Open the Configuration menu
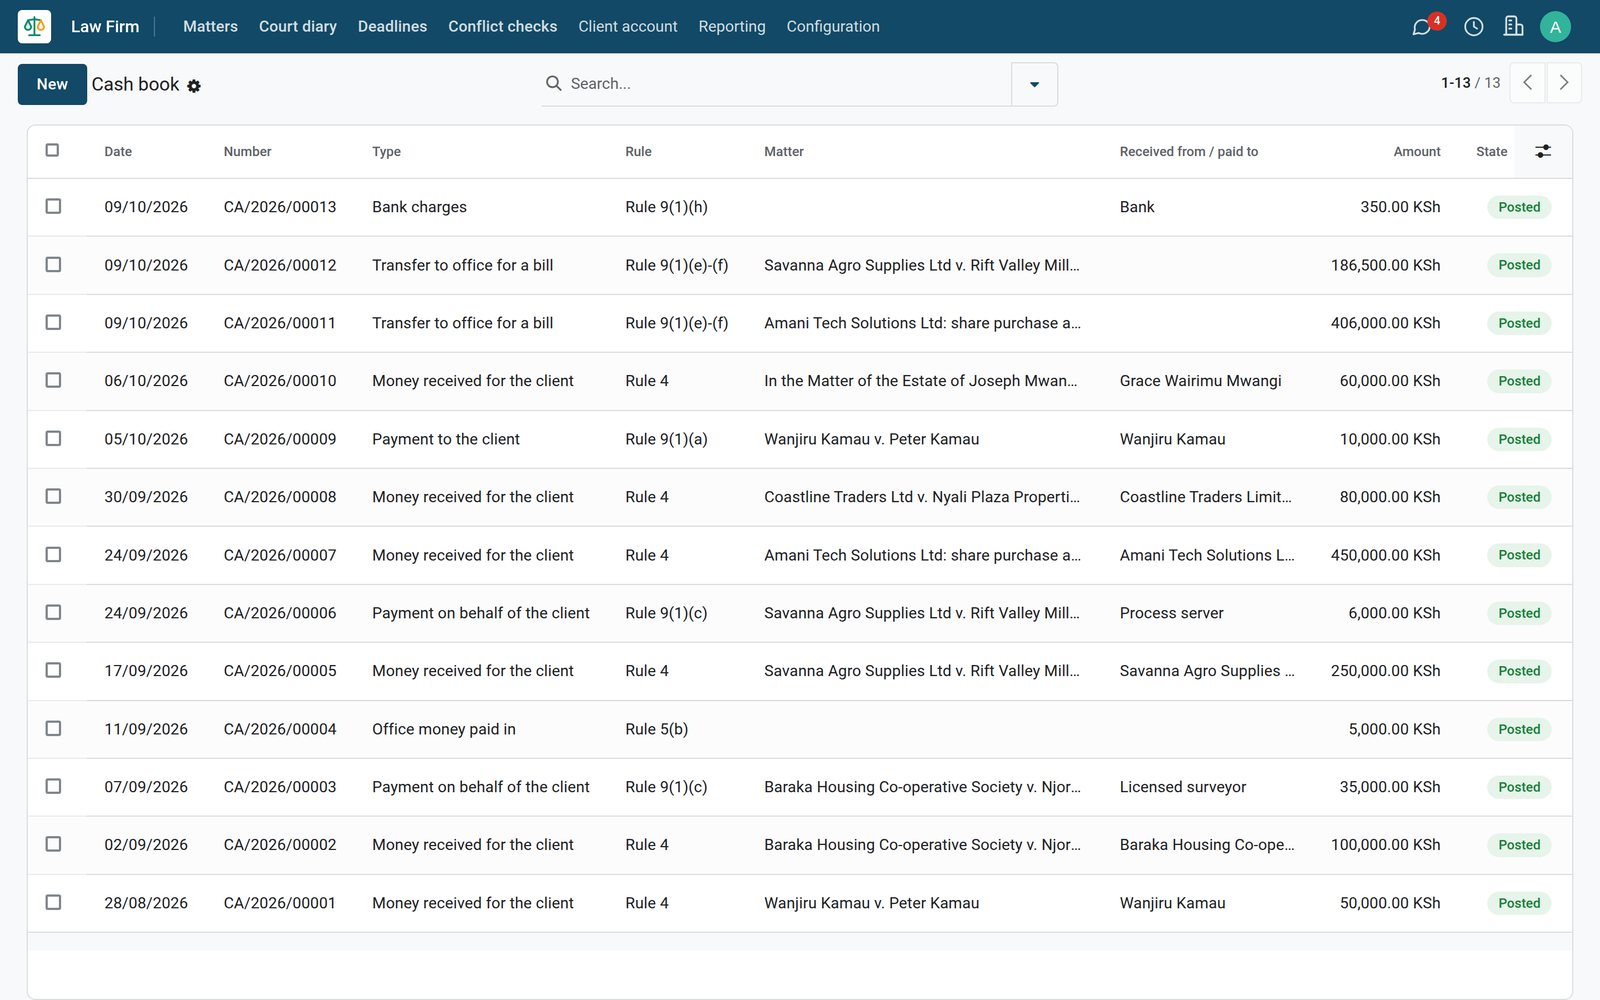The image size is (1600, 1000). tap(833, 27)
